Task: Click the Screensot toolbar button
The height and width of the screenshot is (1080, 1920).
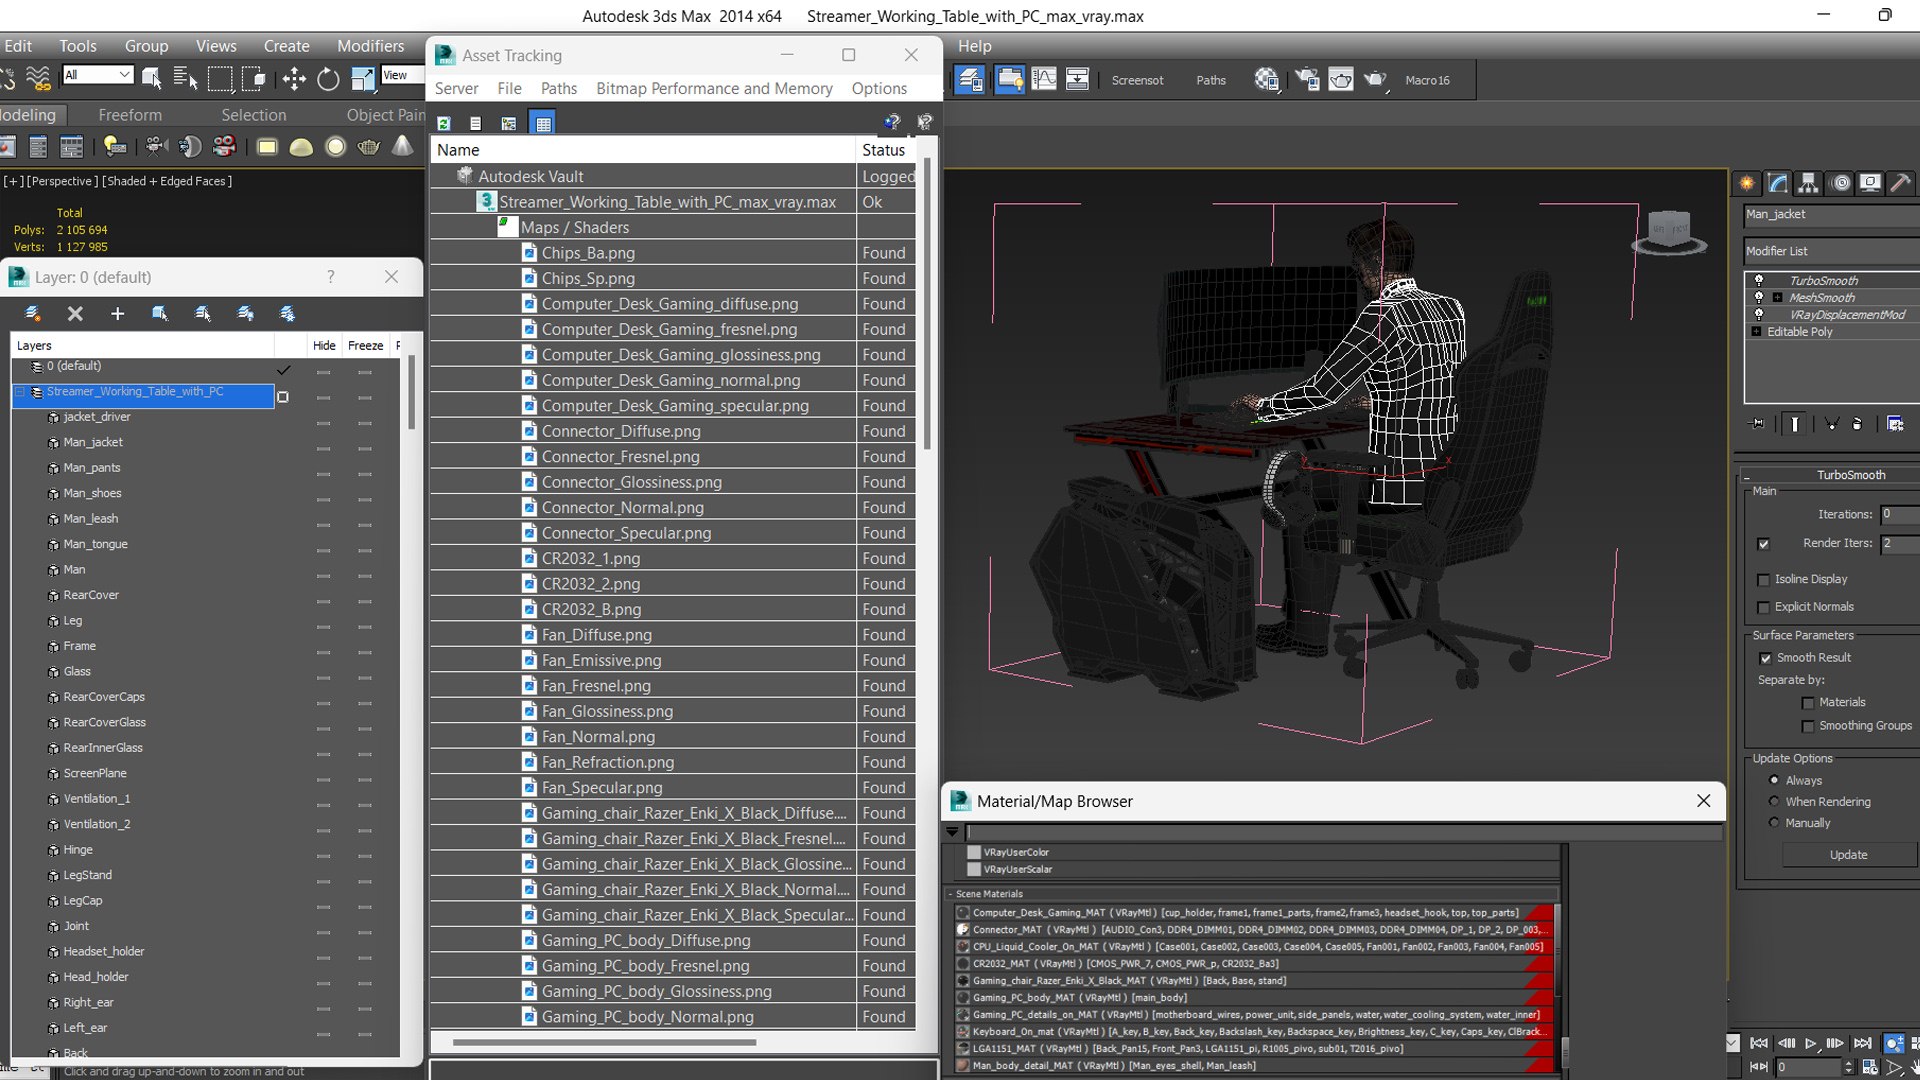Action: tap(1137, 80)
